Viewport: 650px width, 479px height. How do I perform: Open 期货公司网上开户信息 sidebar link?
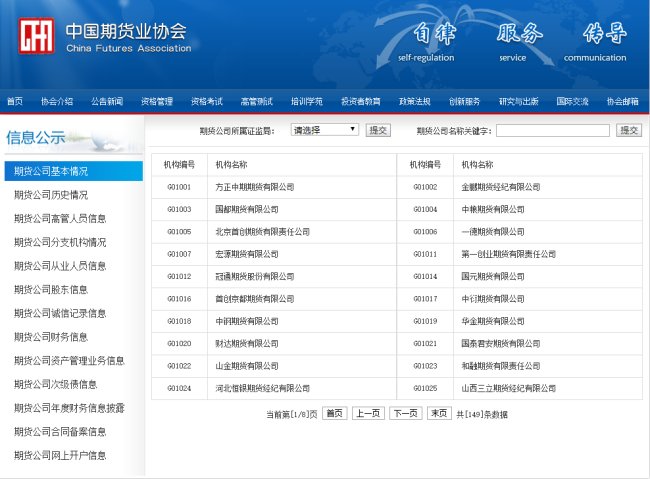tap(60, 455)
